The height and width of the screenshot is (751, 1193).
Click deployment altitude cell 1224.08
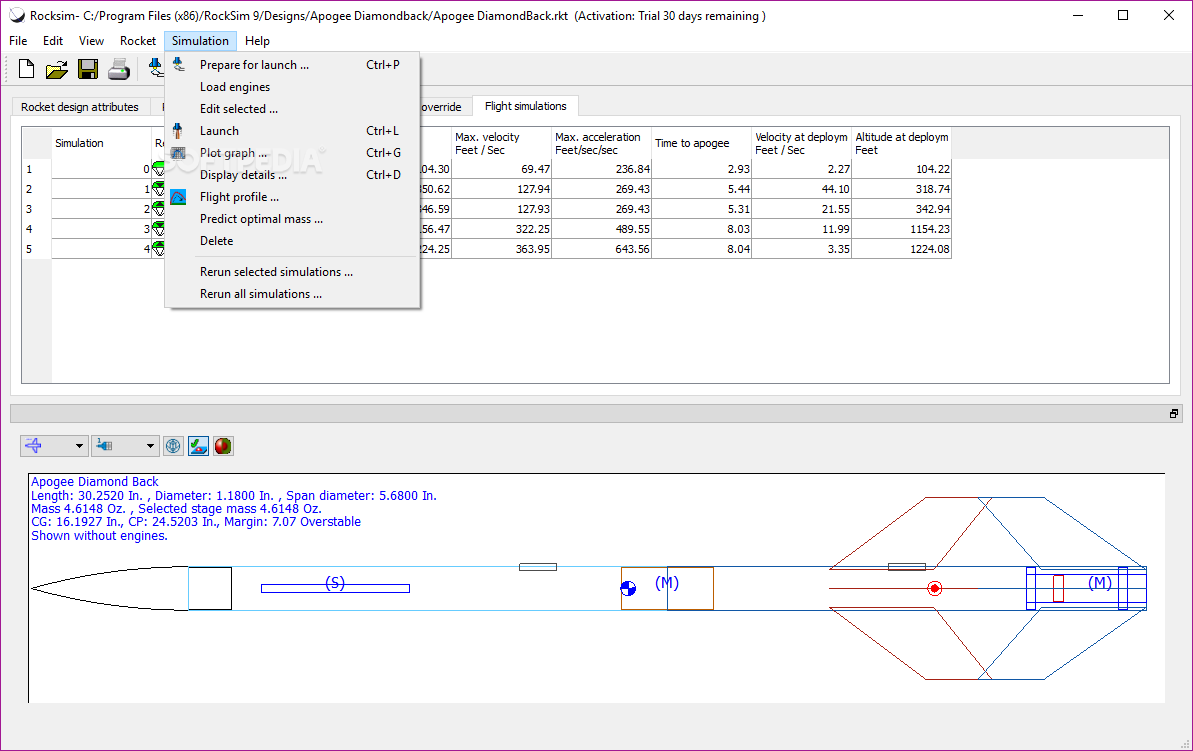click(902, 249)
